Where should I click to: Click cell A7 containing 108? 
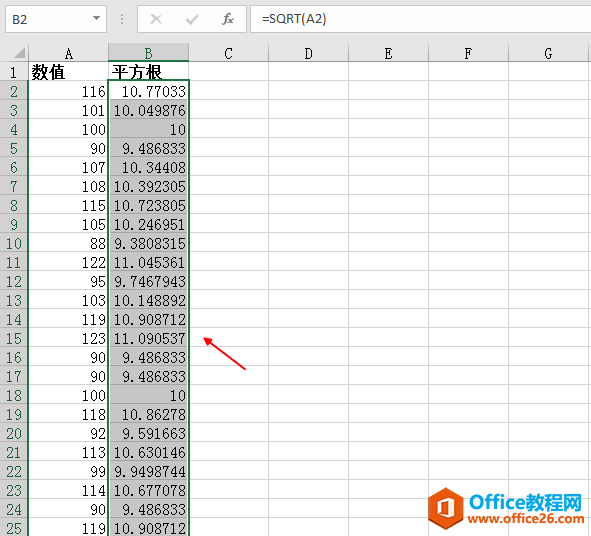(x=68, y=186)
